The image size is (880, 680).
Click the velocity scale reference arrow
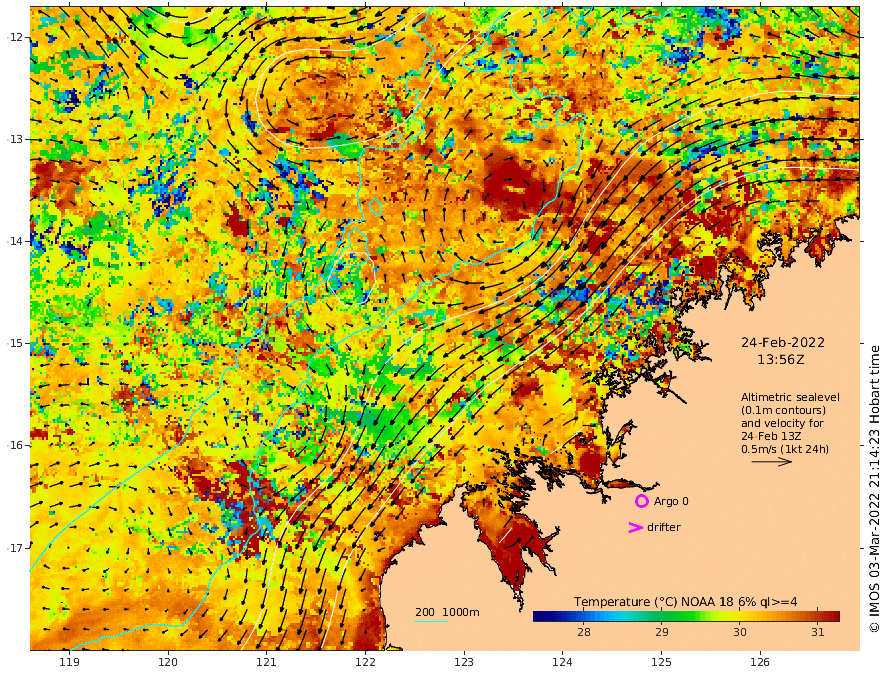(x=772, y=462)
